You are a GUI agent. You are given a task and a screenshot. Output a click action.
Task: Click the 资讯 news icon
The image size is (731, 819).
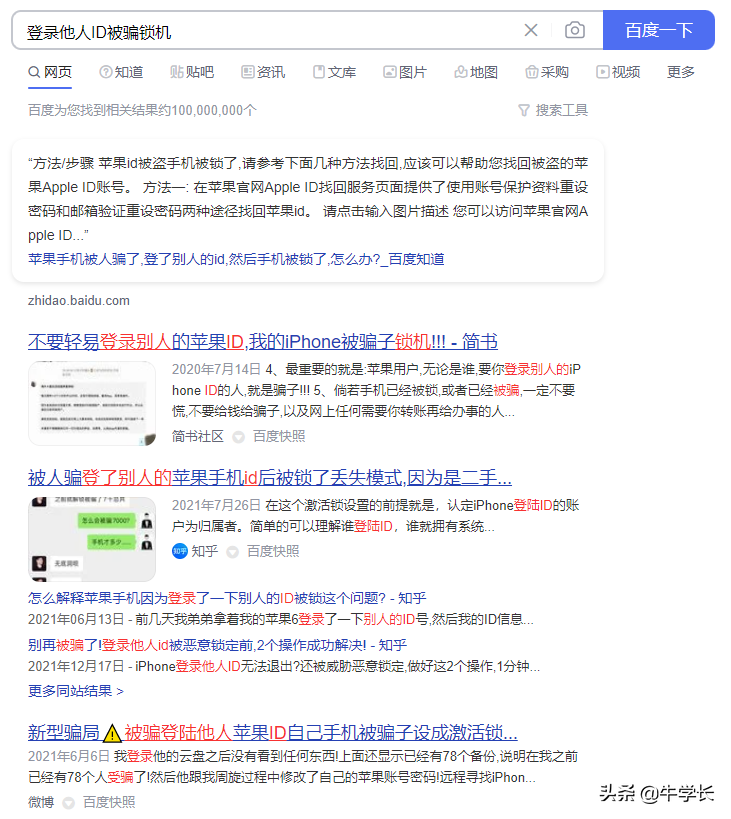click(x=247, y=72)
